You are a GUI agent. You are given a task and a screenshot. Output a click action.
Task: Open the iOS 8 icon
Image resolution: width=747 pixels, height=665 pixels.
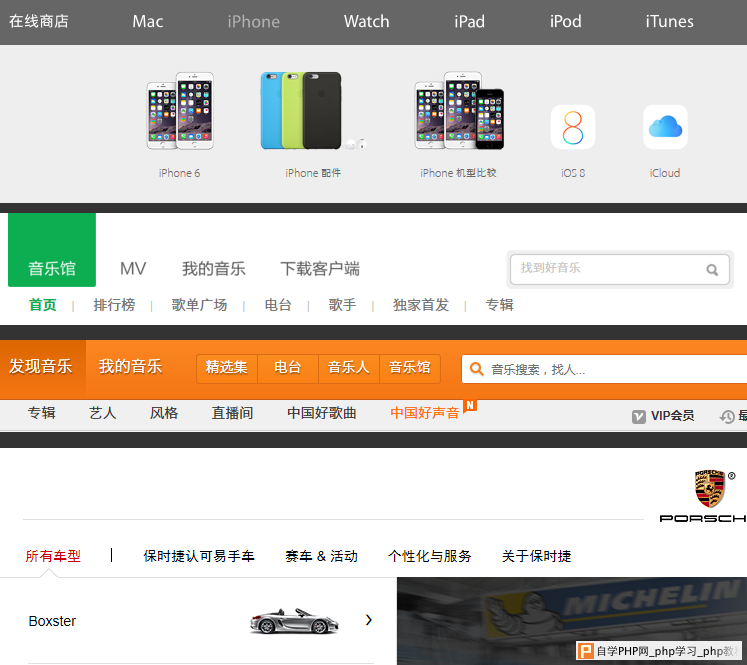pyautogui.click(x=573, y=127)
